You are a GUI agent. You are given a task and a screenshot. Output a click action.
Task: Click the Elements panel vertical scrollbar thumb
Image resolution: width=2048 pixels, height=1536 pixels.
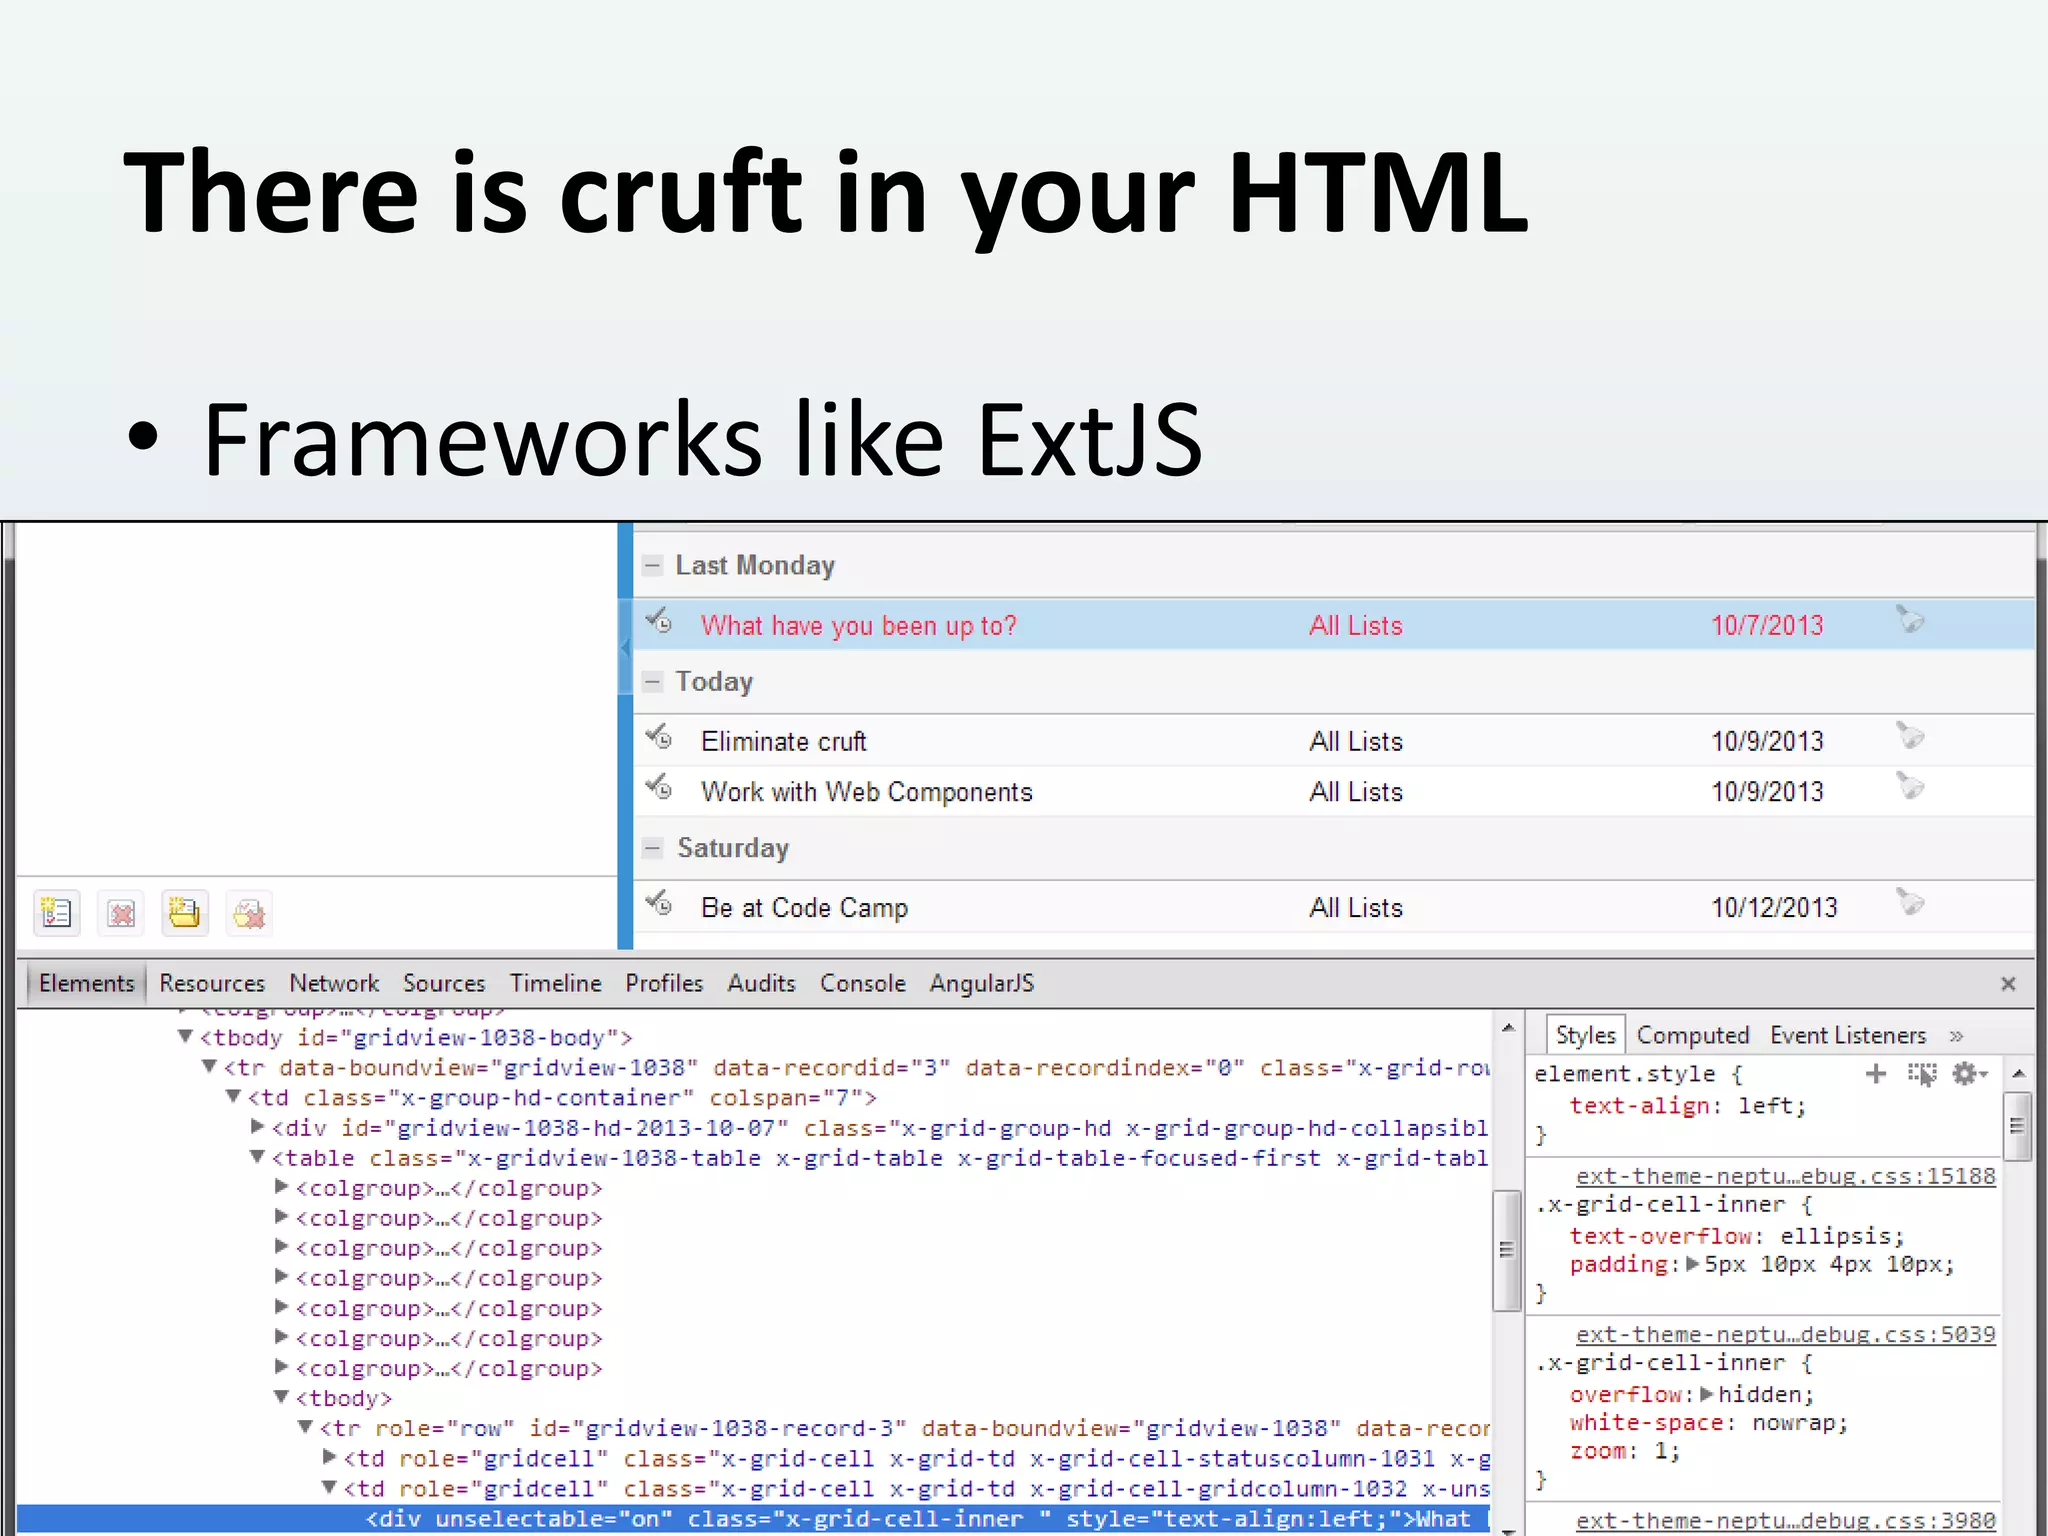[1507, 1250]
